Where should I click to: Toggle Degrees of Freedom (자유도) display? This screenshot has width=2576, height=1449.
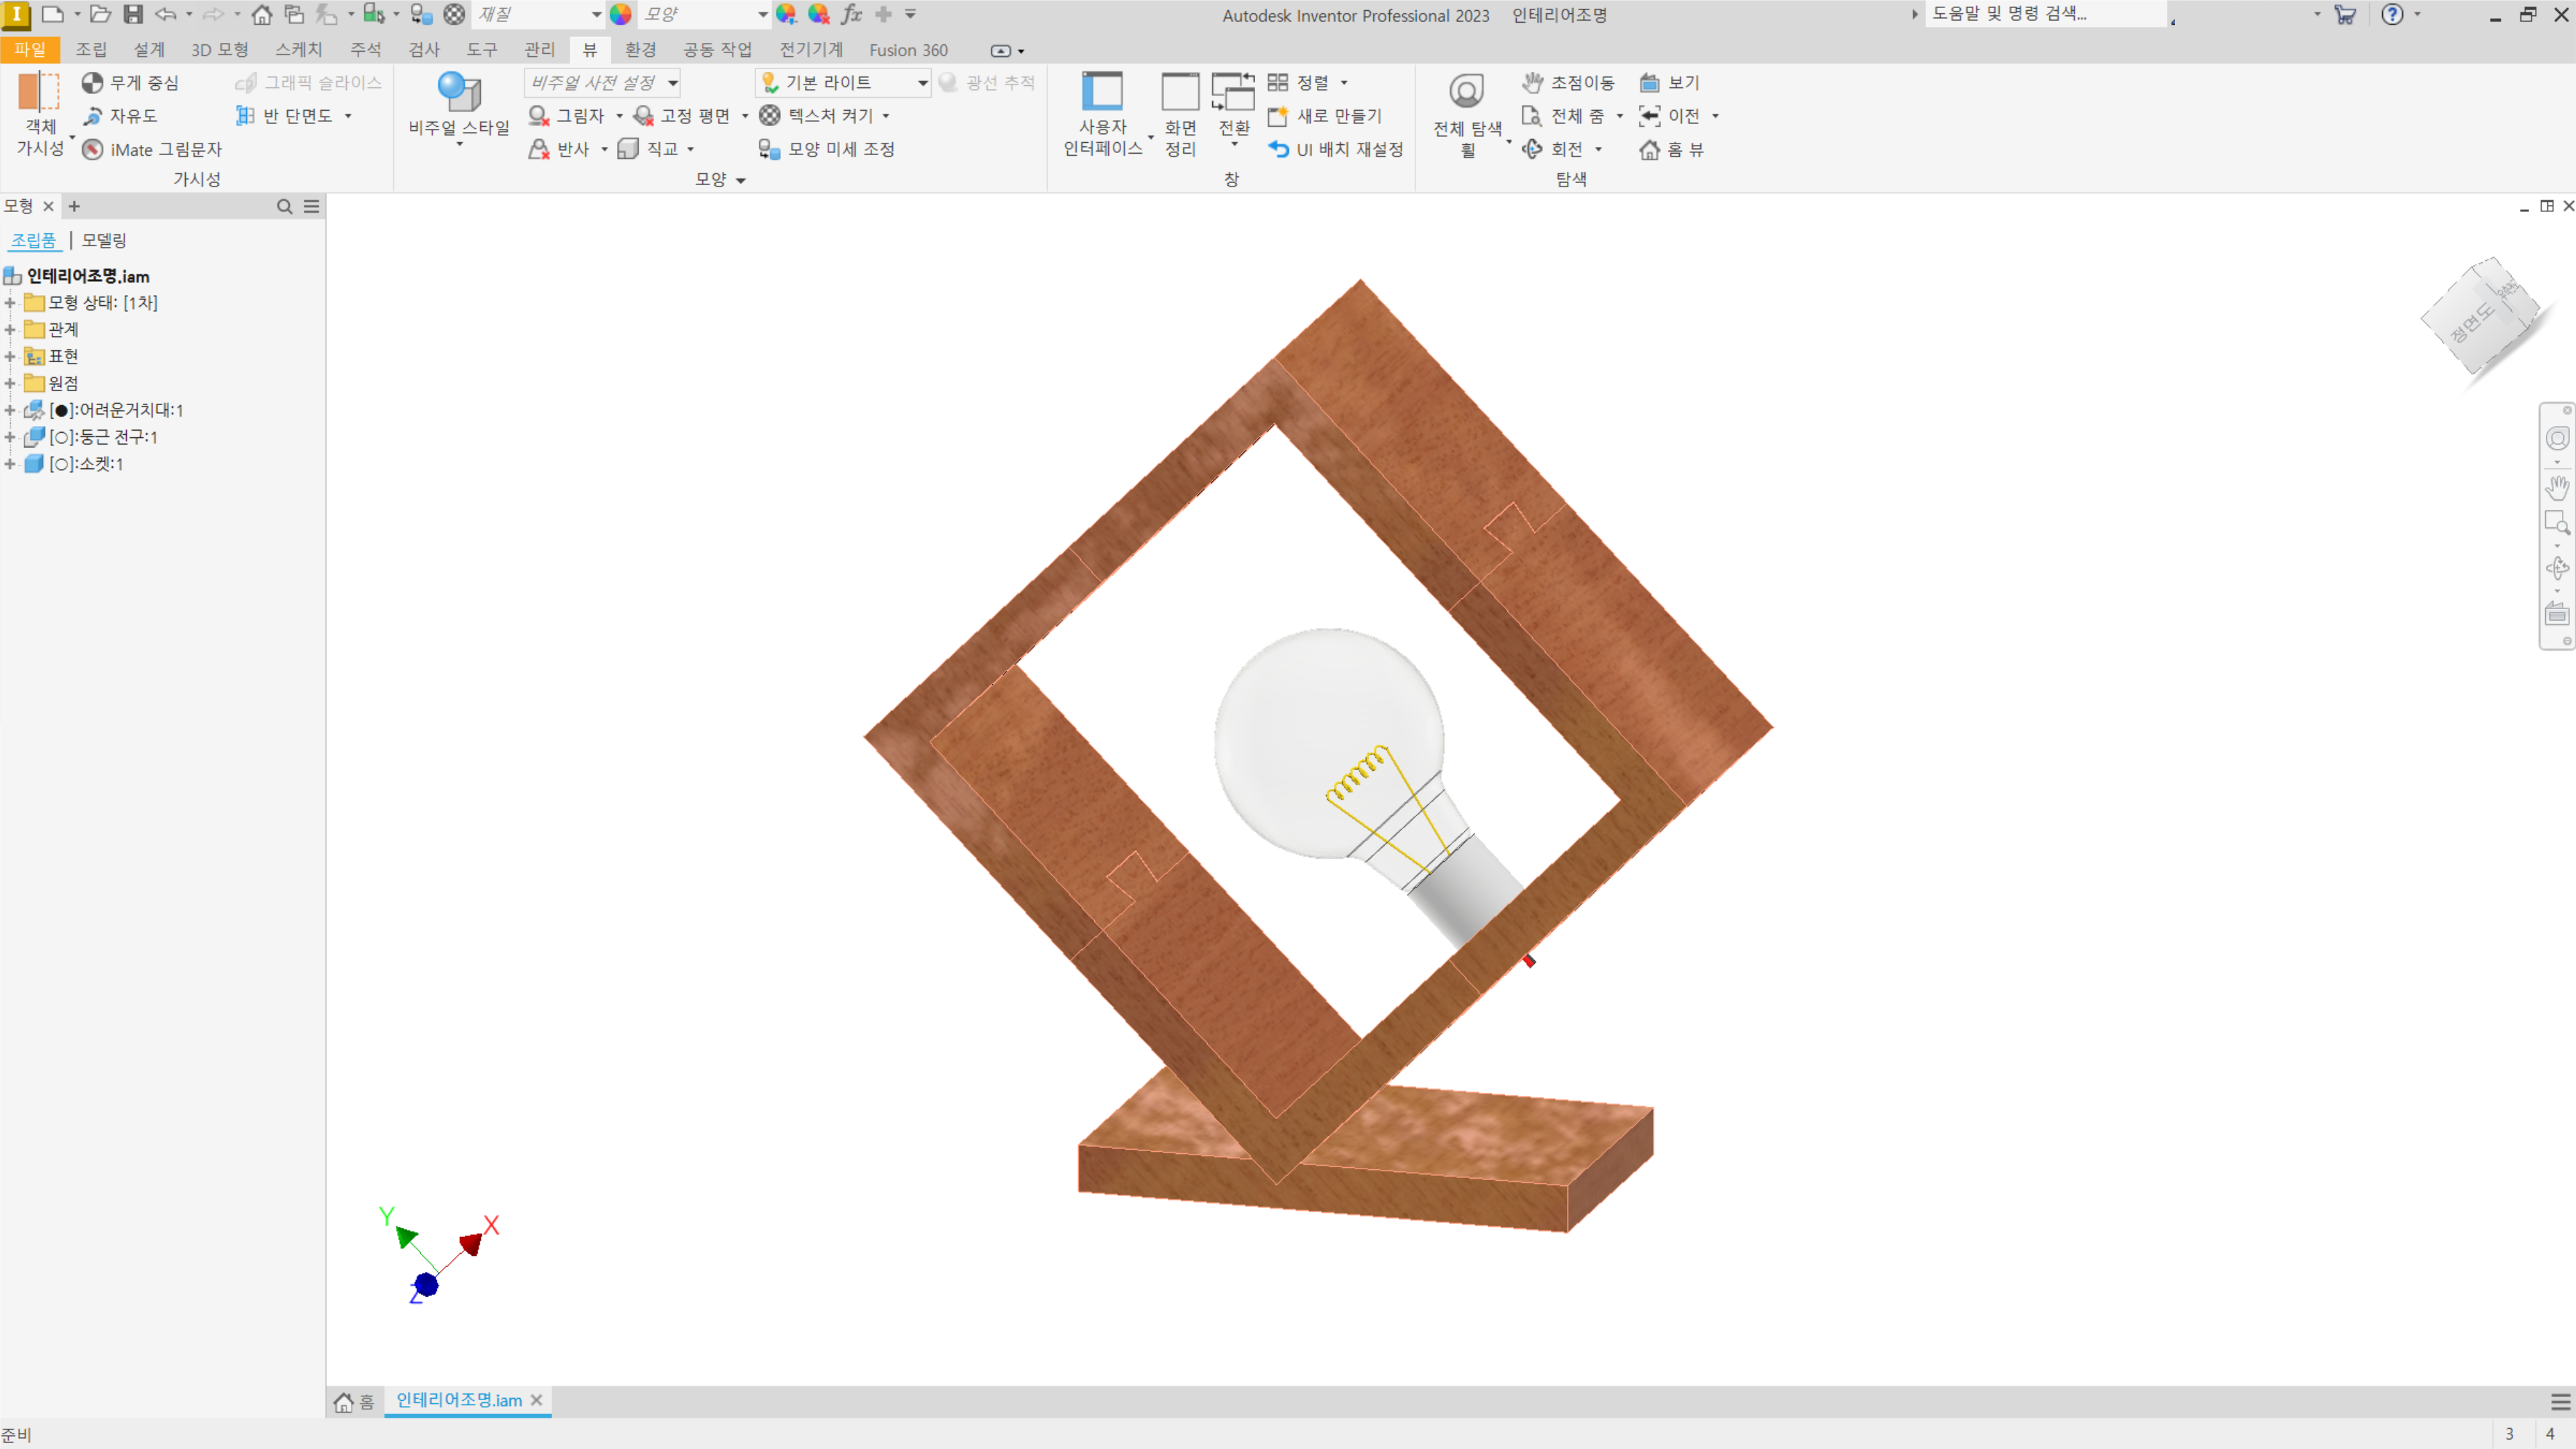point(120,116)
